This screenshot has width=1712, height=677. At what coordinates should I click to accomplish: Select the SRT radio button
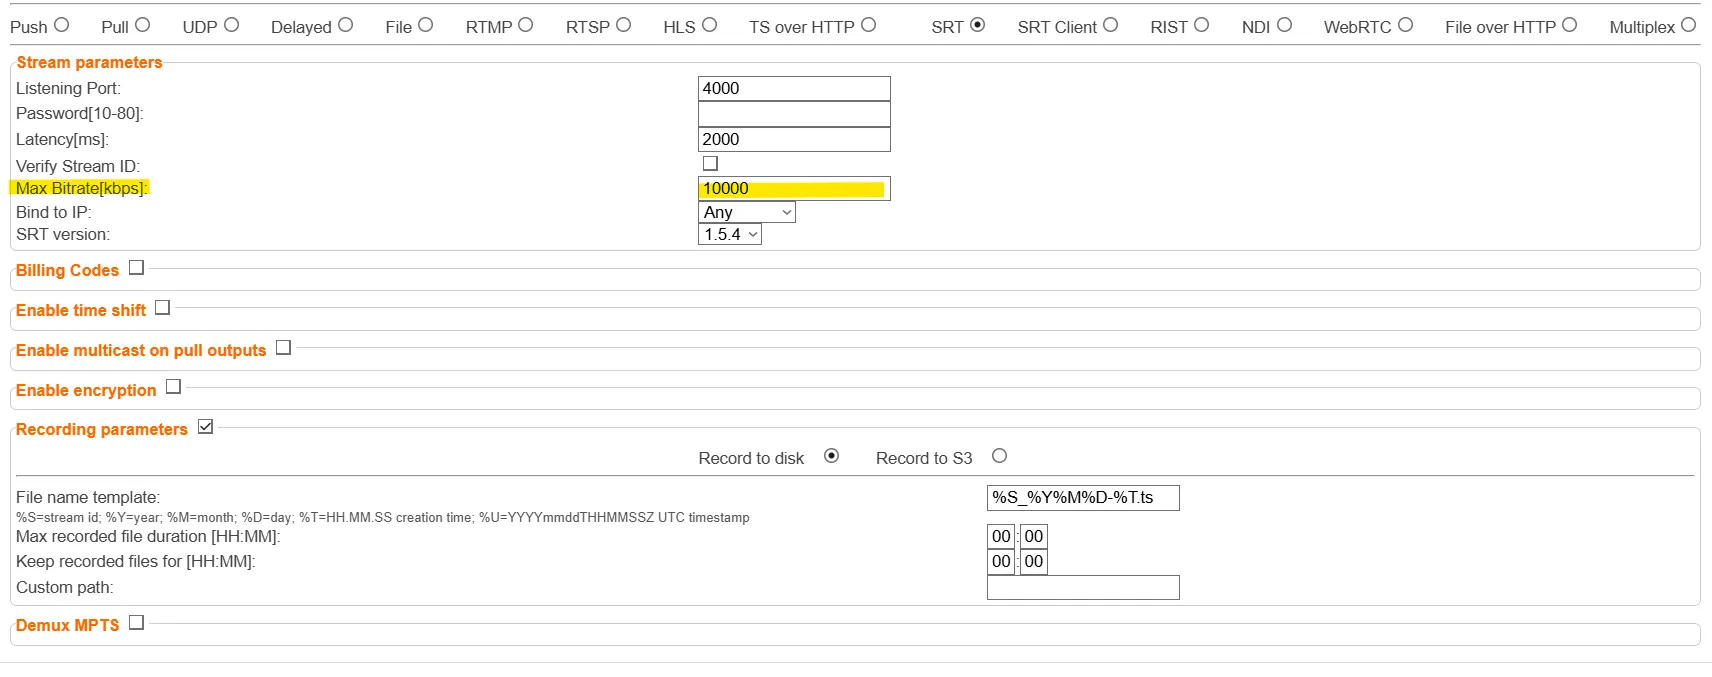pyautogui.click(x=977, y=25)
